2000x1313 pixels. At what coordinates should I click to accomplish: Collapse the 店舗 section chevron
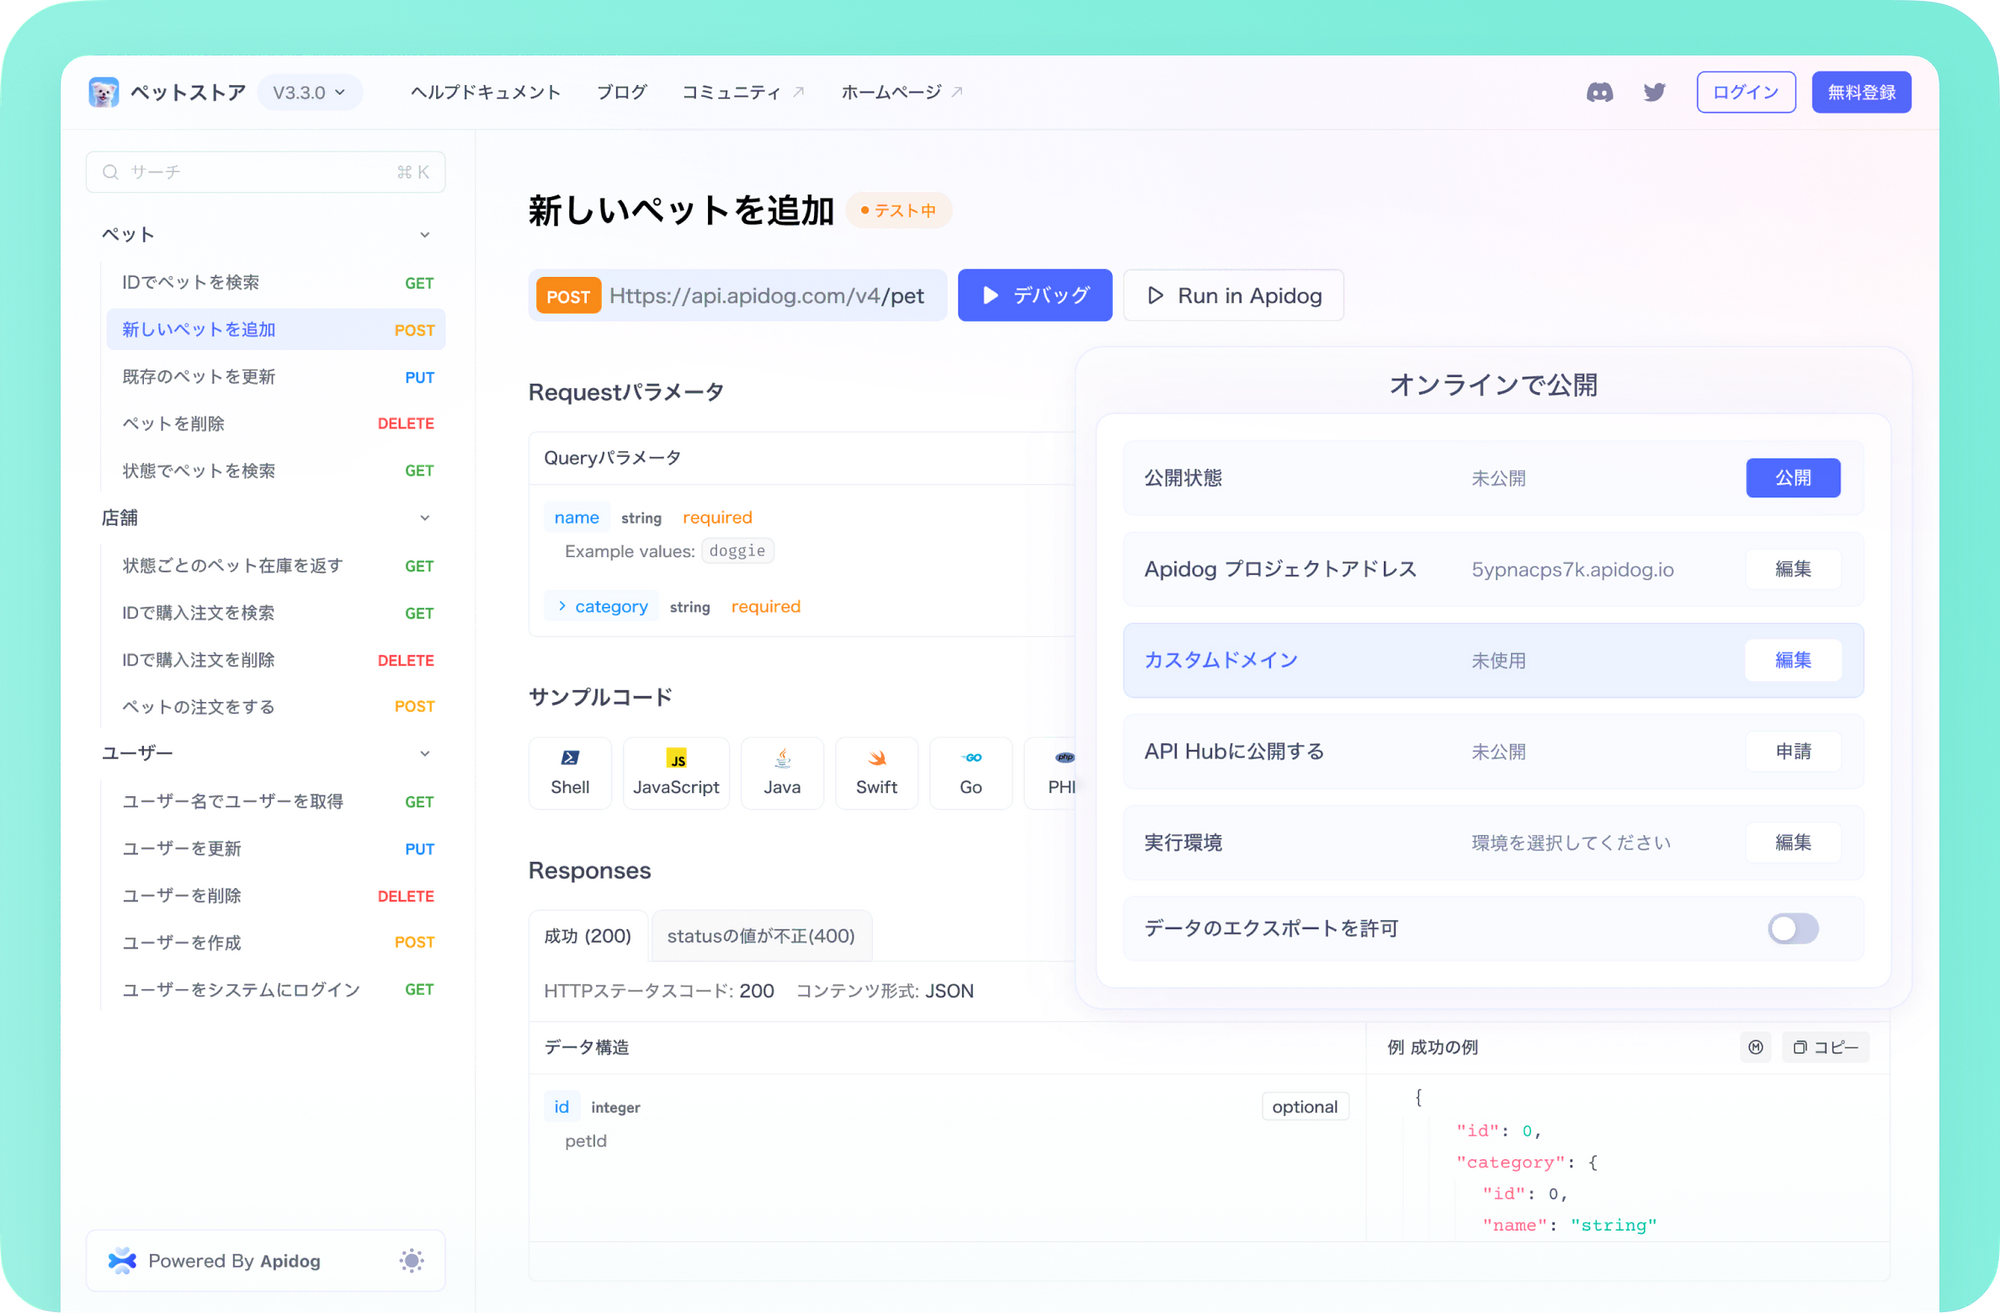click(x=425, y=518)
